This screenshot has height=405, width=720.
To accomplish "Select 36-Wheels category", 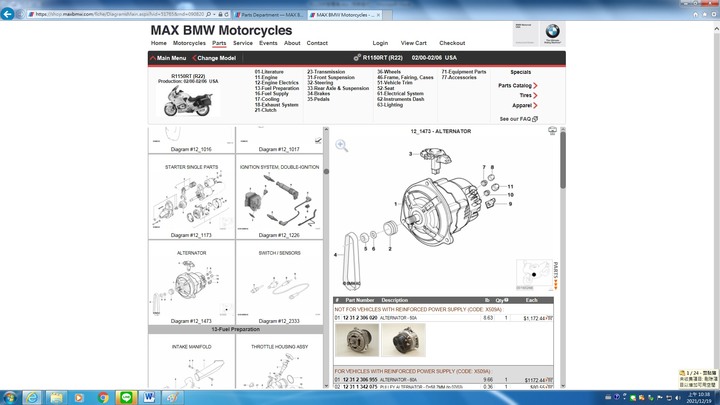I will click(389, 72).
